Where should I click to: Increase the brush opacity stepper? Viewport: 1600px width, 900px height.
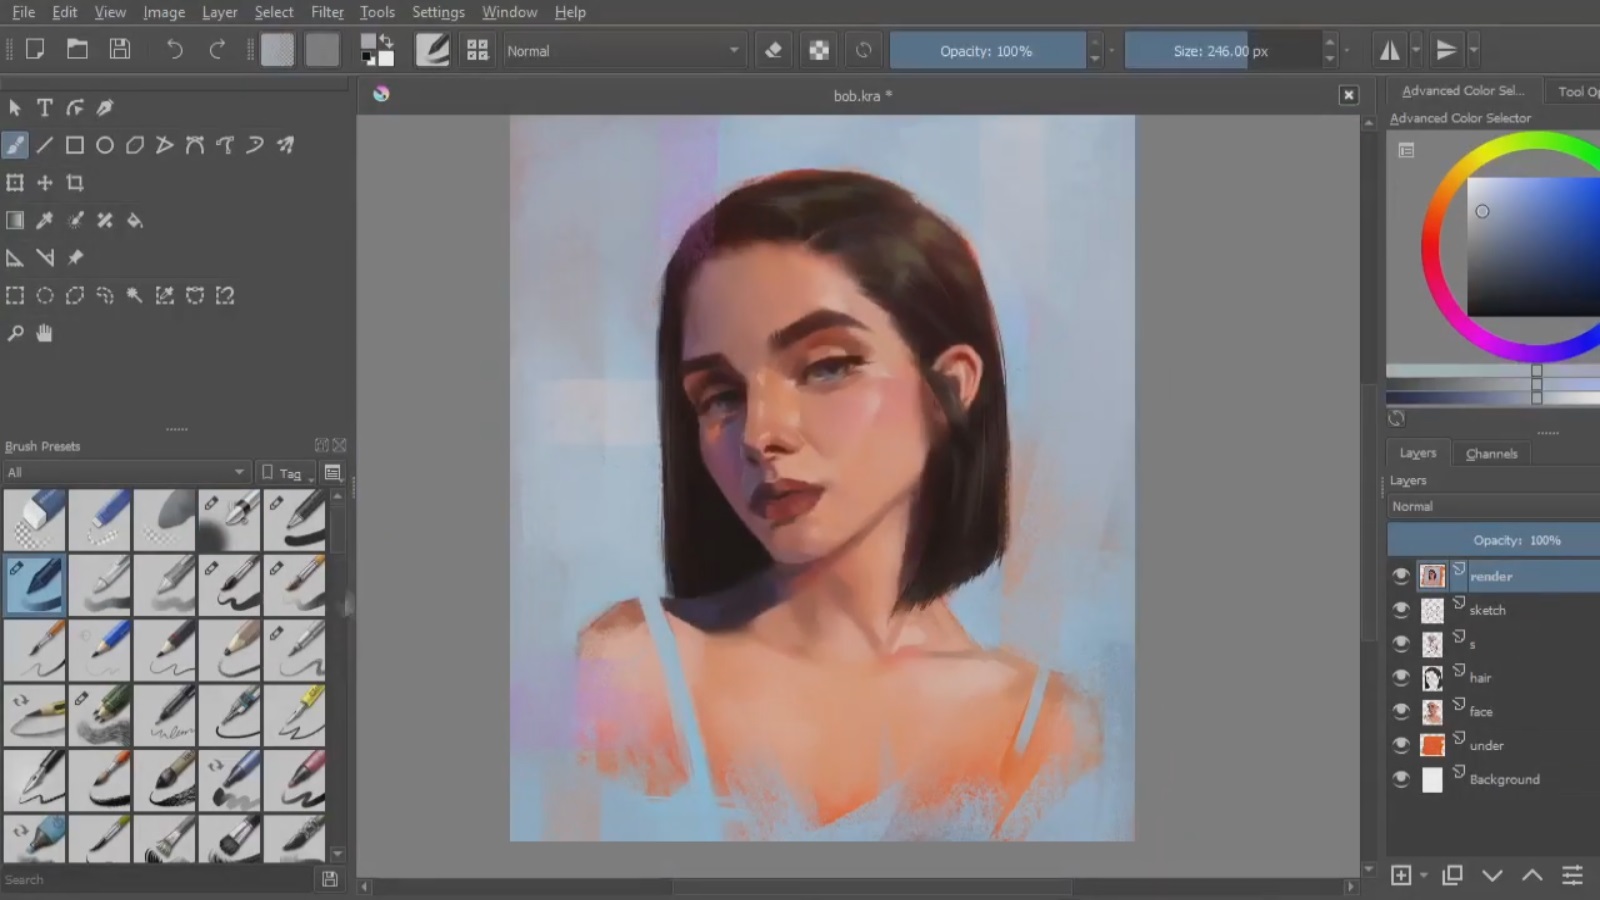[x=1095, y=42]
